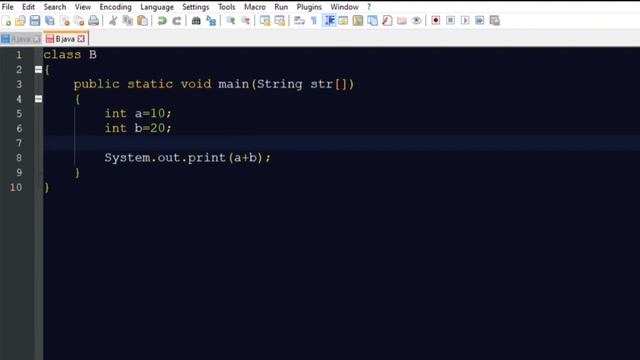Screen dimensions: 640x360
Task: Open the Plugins menu
Action: (x=309, y=7)
